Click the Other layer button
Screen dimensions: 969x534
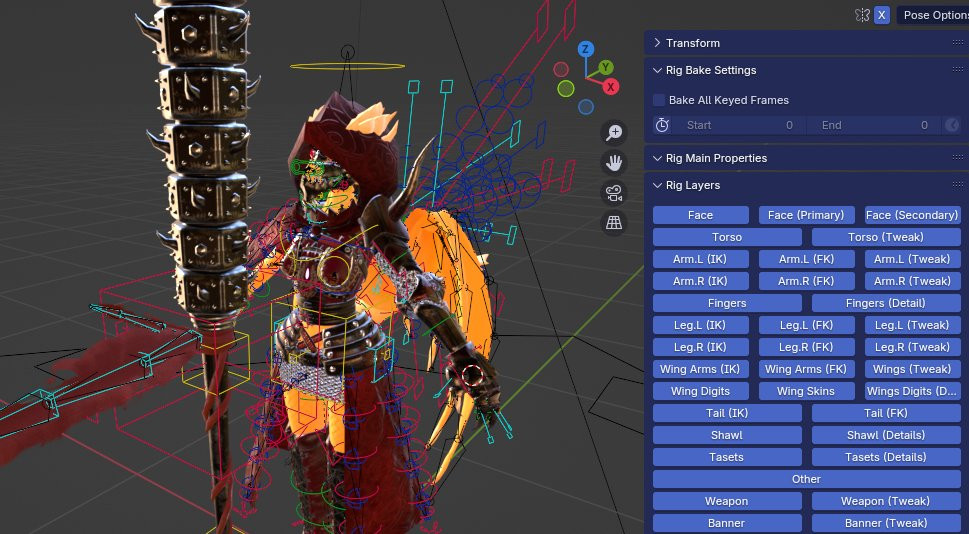coord(806,479)
